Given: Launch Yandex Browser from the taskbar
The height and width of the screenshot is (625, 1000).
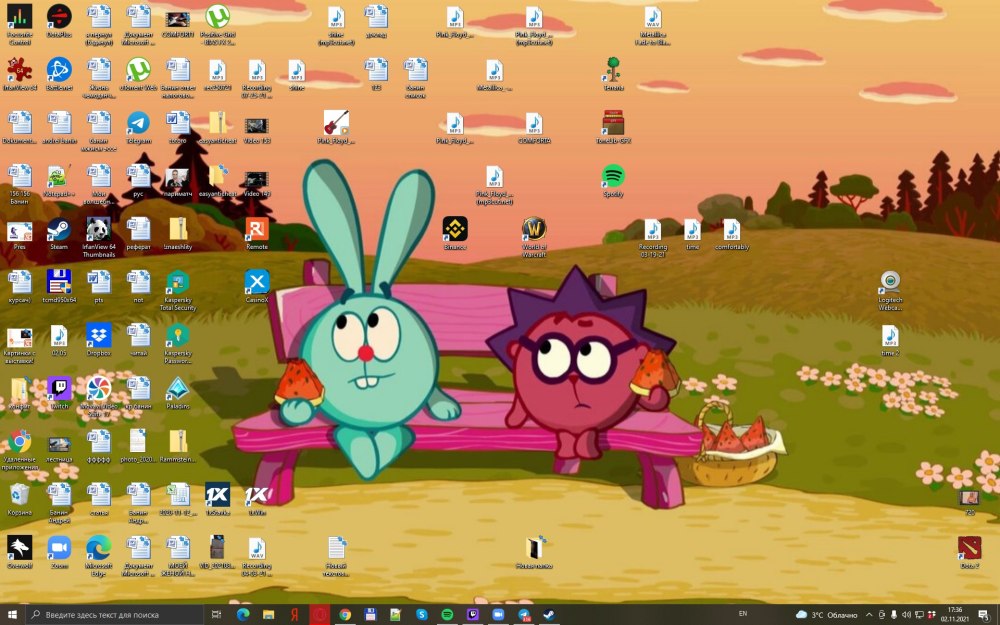Looking at the screenshot, I should (x=294, y=614).
